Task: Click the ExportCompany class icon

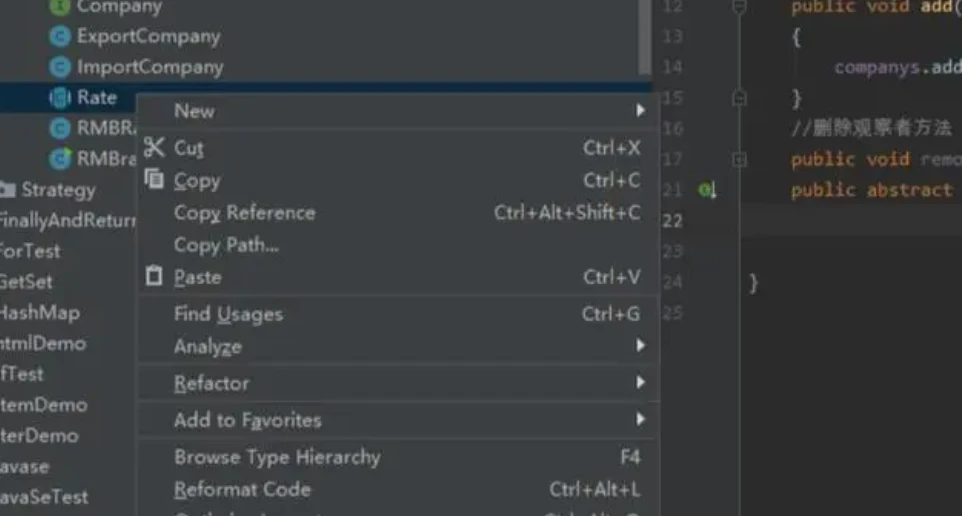Action: pyautogui.click(x=60, y=37)
